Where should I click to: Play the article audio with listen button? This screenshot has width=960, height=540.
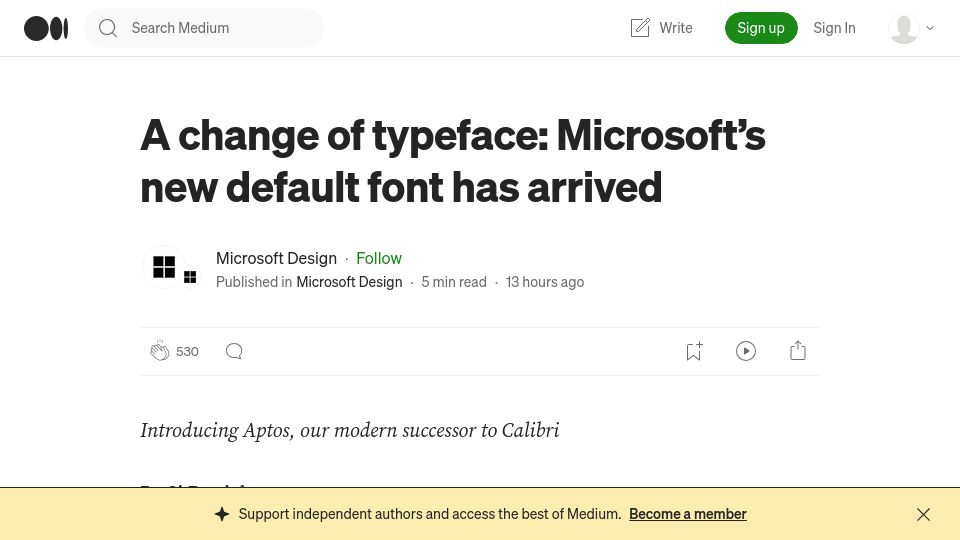pos(746,351)
